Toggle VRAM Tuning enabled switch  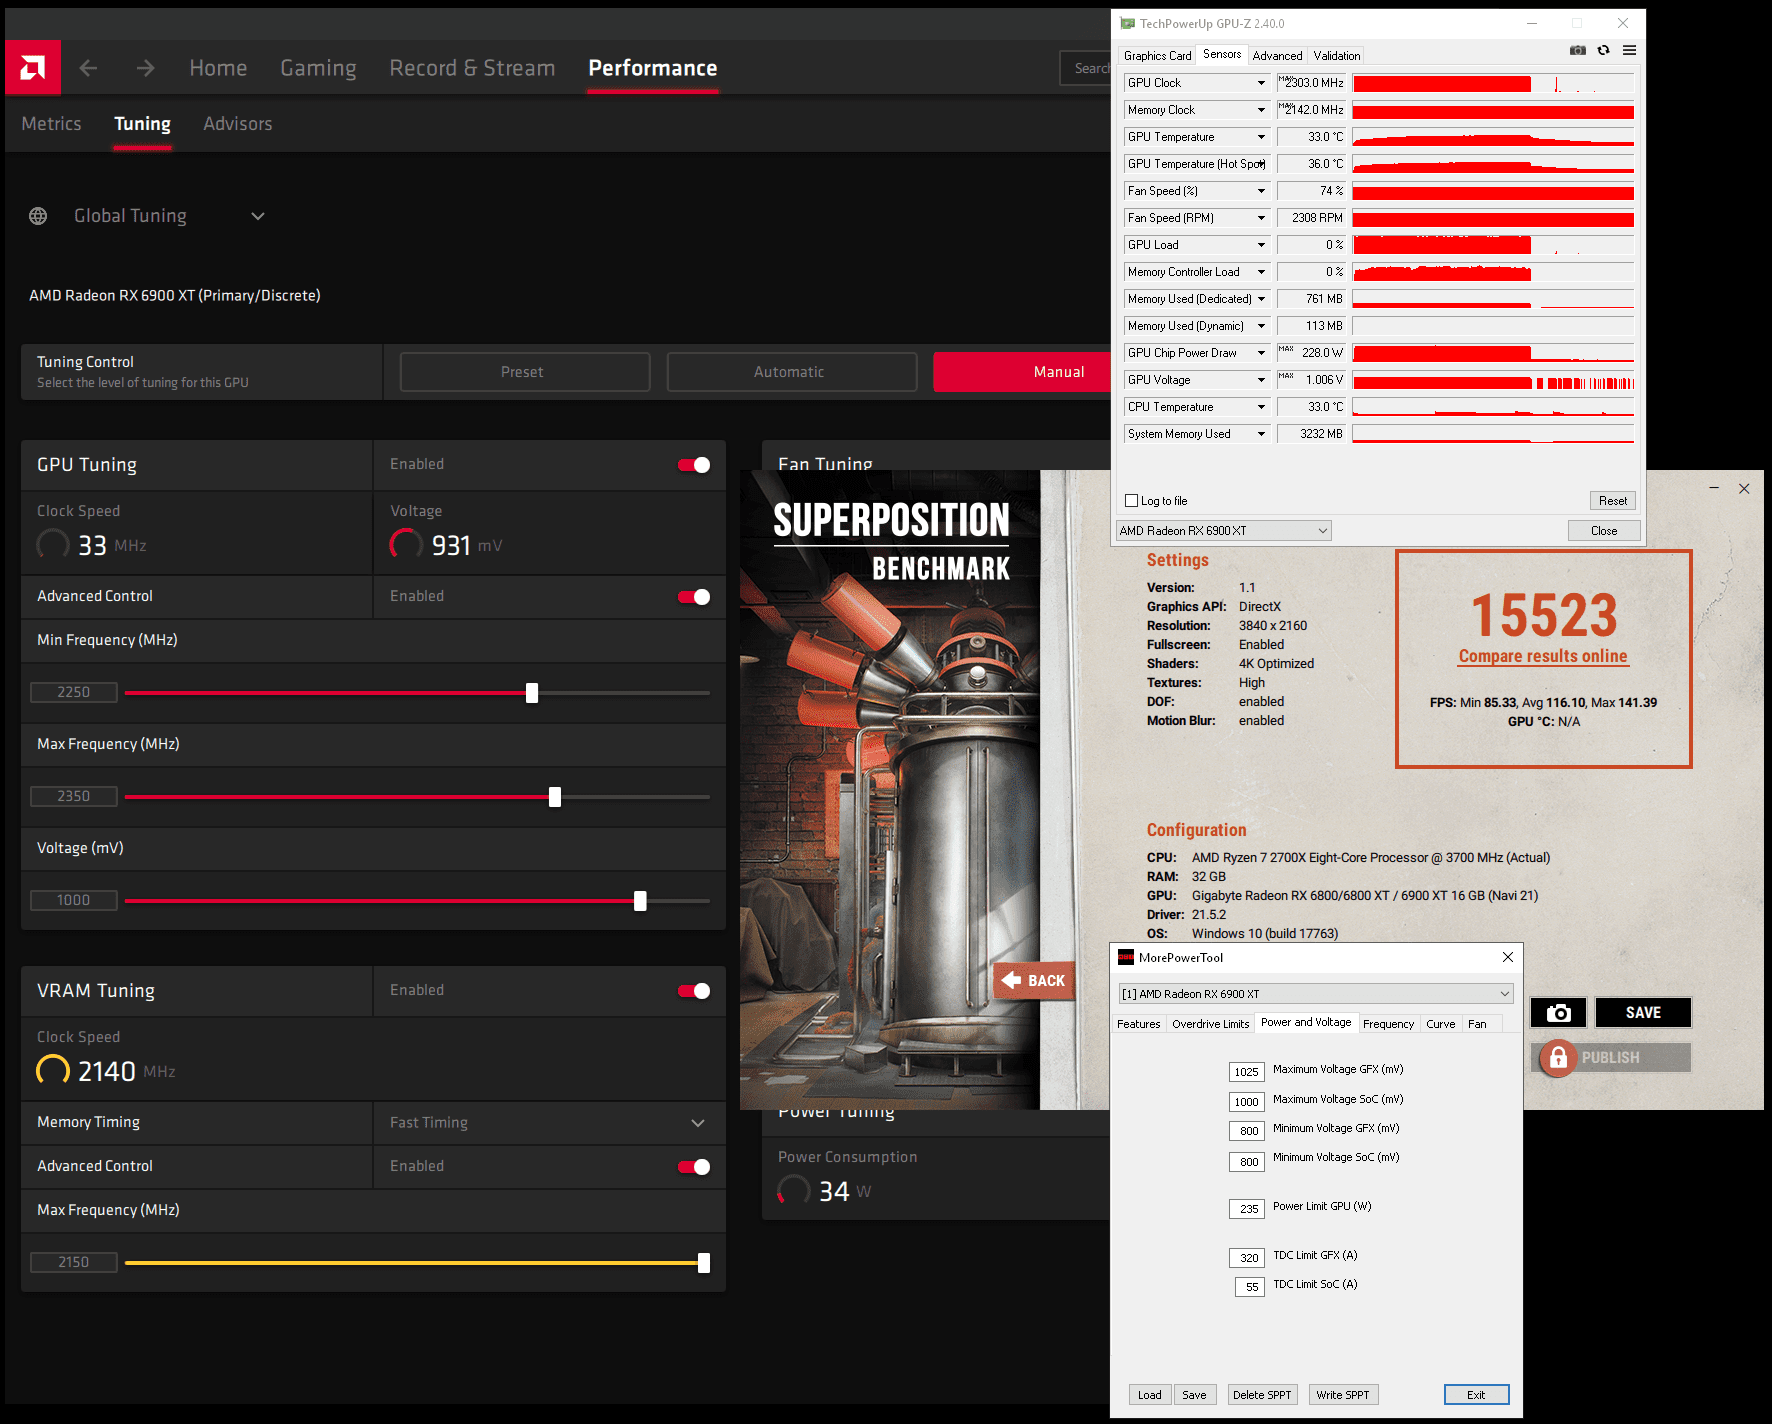coord(694,991)
